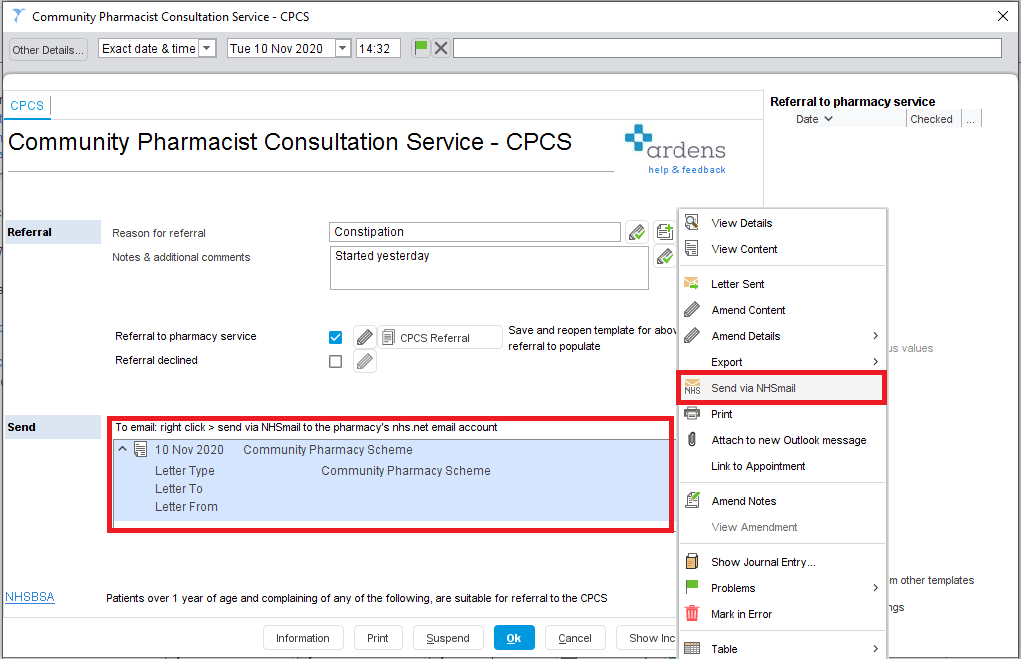
Task: Select the CPCS tab
Action: (x=27, y=105)
